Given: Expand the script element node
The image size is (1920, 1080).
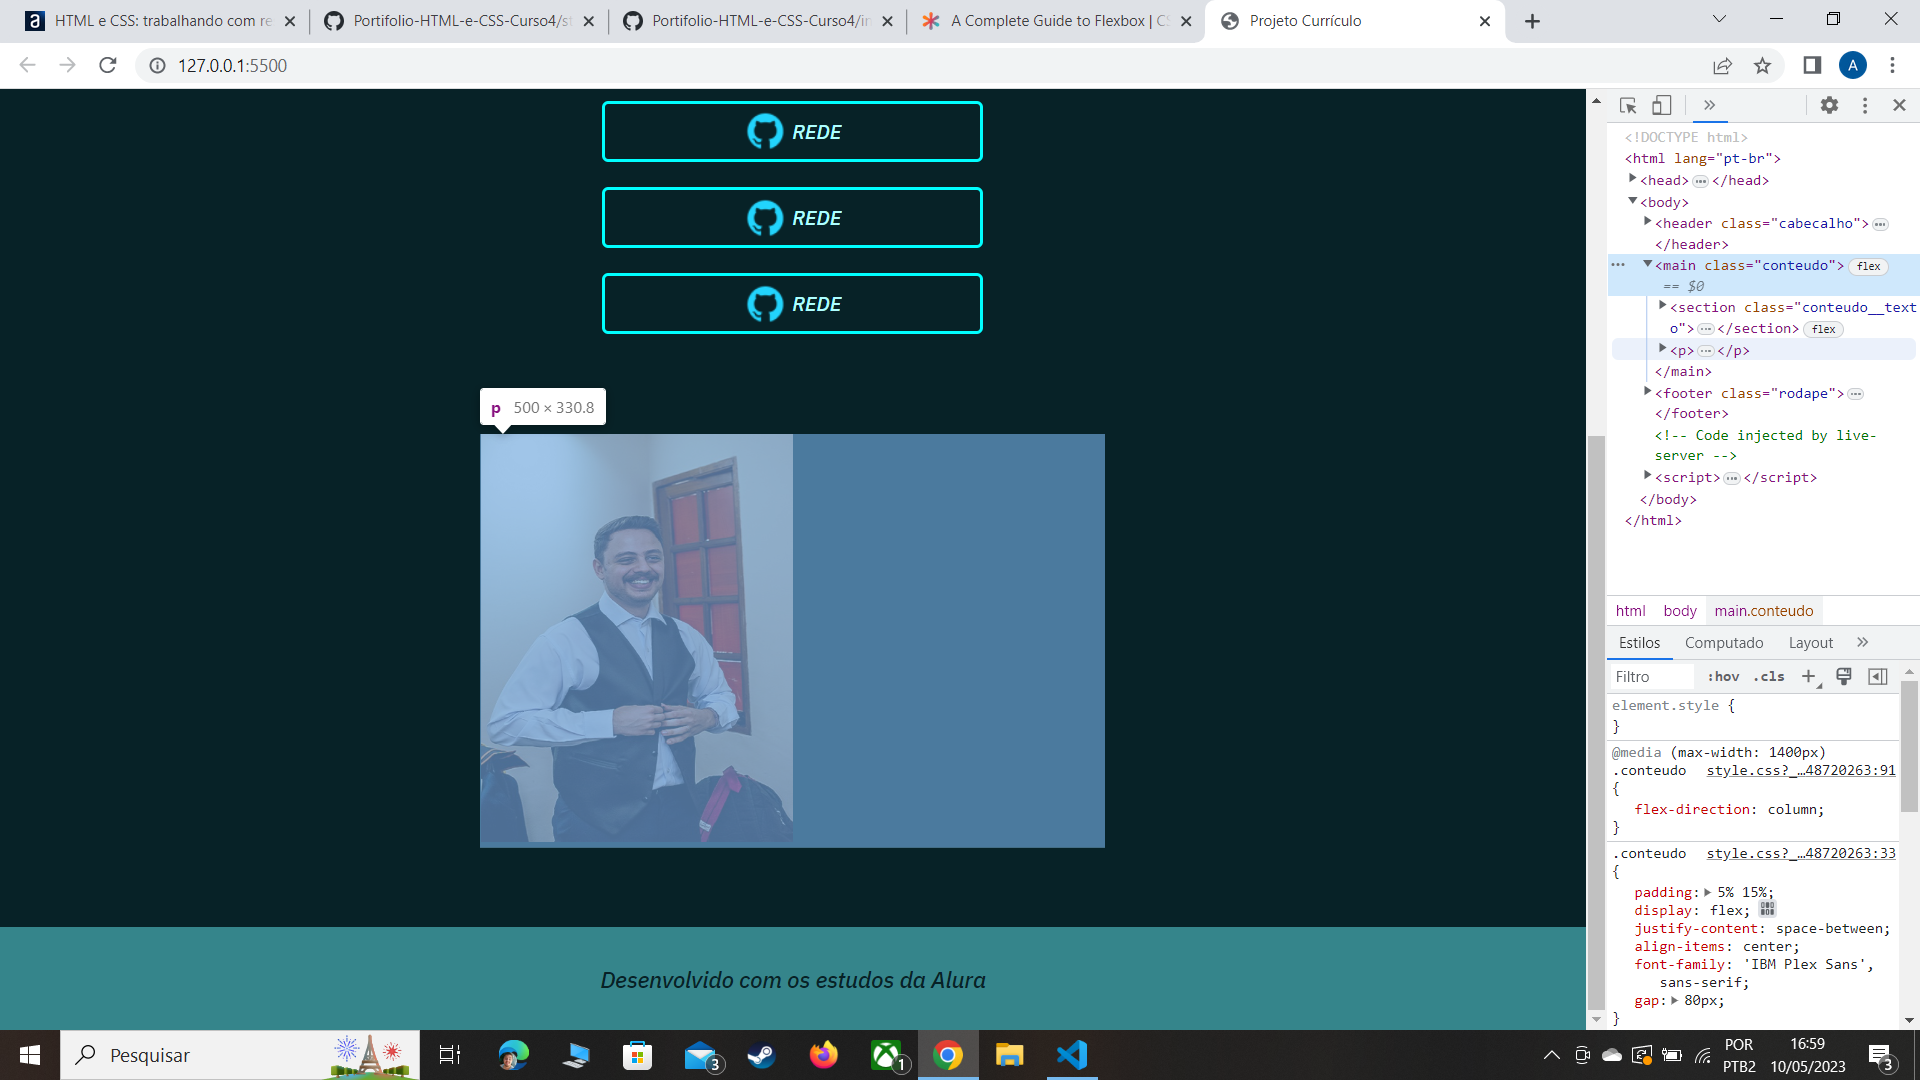Looking at the screenshot, I should [1648, 476].
